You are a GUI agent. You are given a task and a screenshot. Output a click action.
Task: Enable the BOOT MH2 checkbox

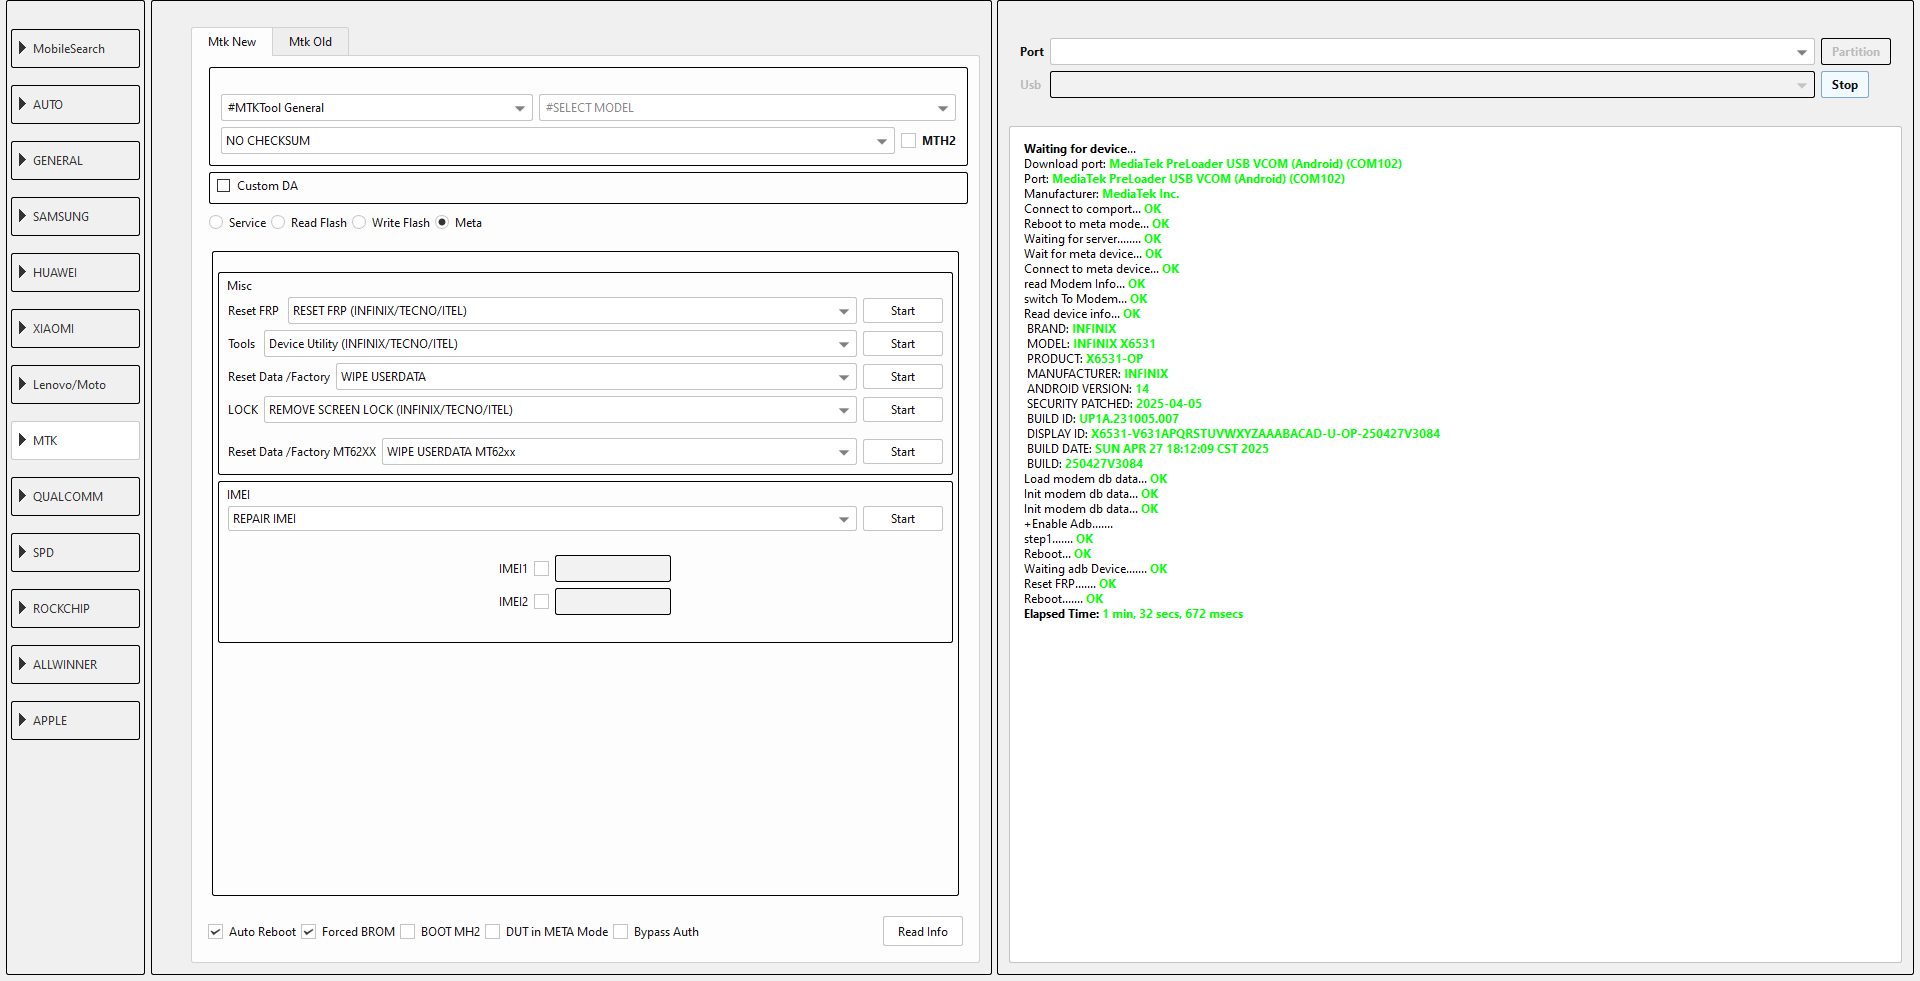coord(407,931)
